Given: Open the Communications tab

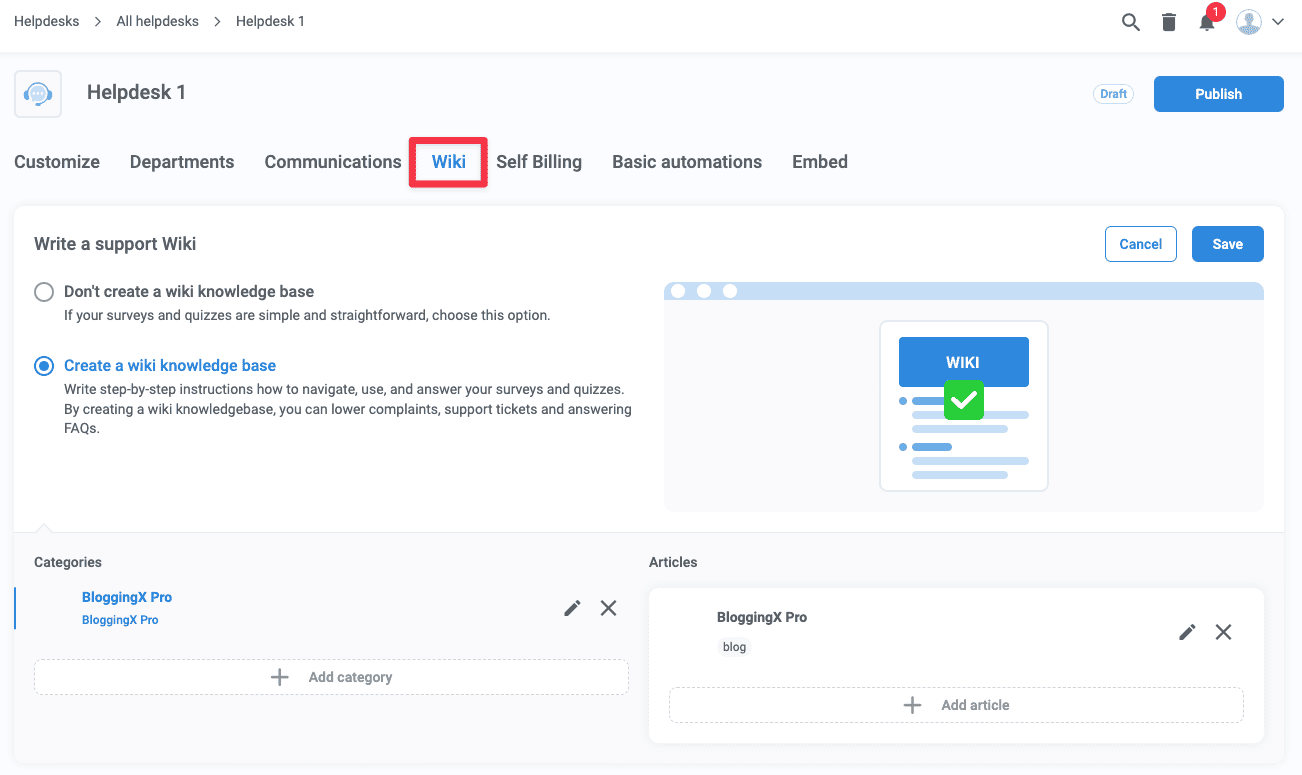Looking at the screenshot, I should click(333, 162).
